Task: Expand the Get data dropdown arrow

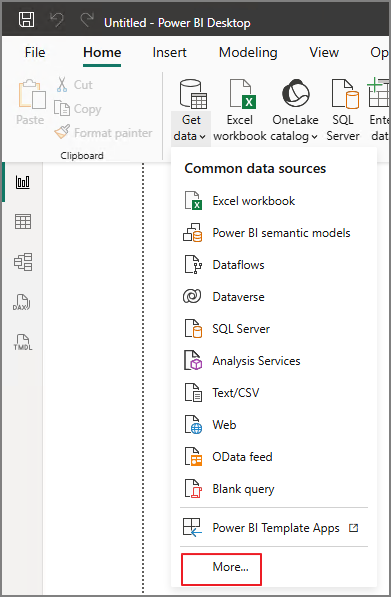Action: (x=203, y=137)
